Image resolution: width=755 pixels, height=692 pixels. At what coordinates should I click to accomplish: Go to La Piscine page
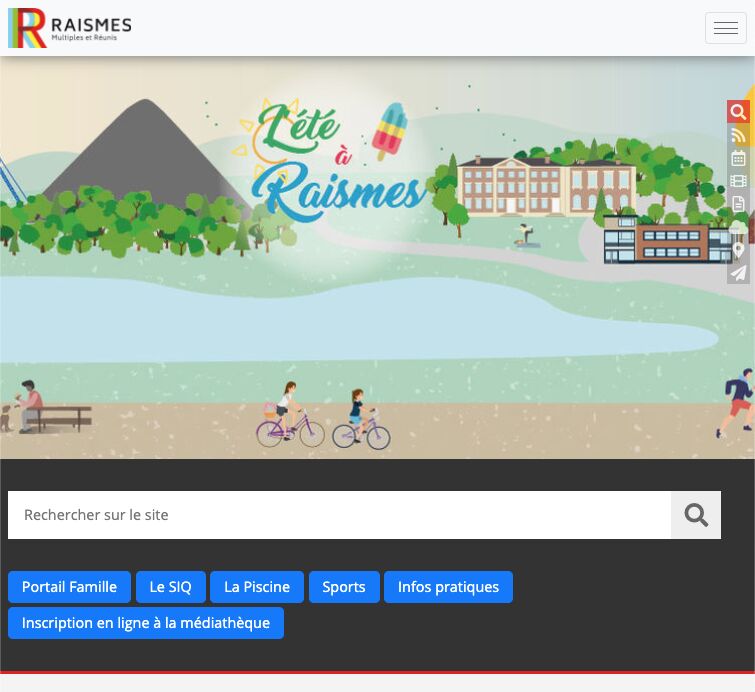(257, 587)
